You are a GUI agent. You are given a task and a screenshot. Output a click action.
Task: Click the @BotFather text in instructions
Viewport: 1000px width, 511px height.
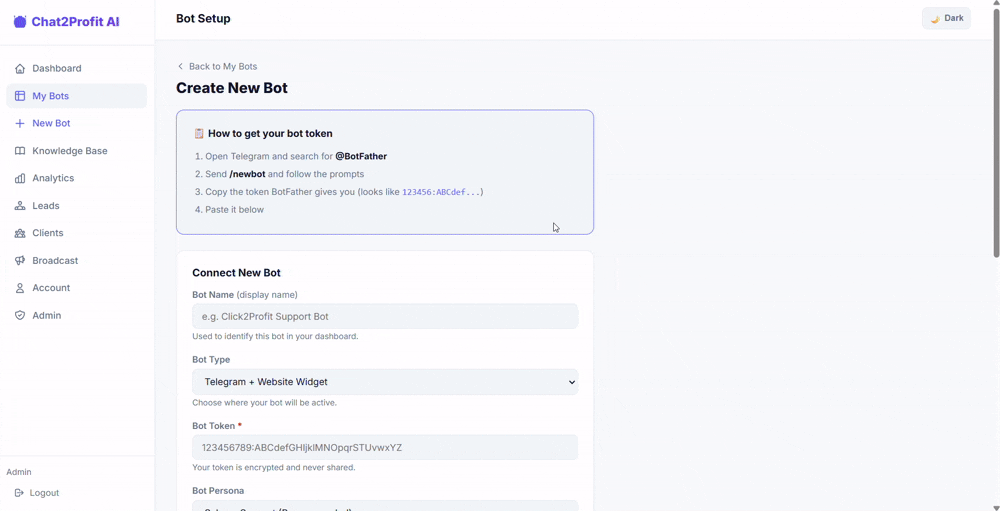[x=361, y=156]
